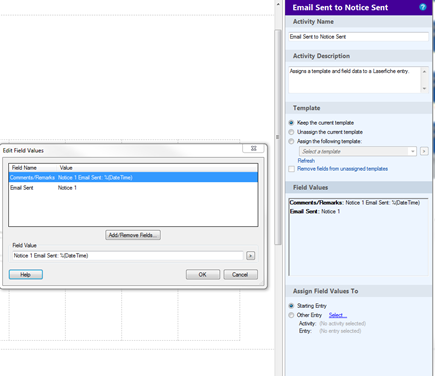The height and width of the screenshot is (376, 435).
Task: Open the Select a template dropdown
Action: pyautogui.click(x=358, y=151)
